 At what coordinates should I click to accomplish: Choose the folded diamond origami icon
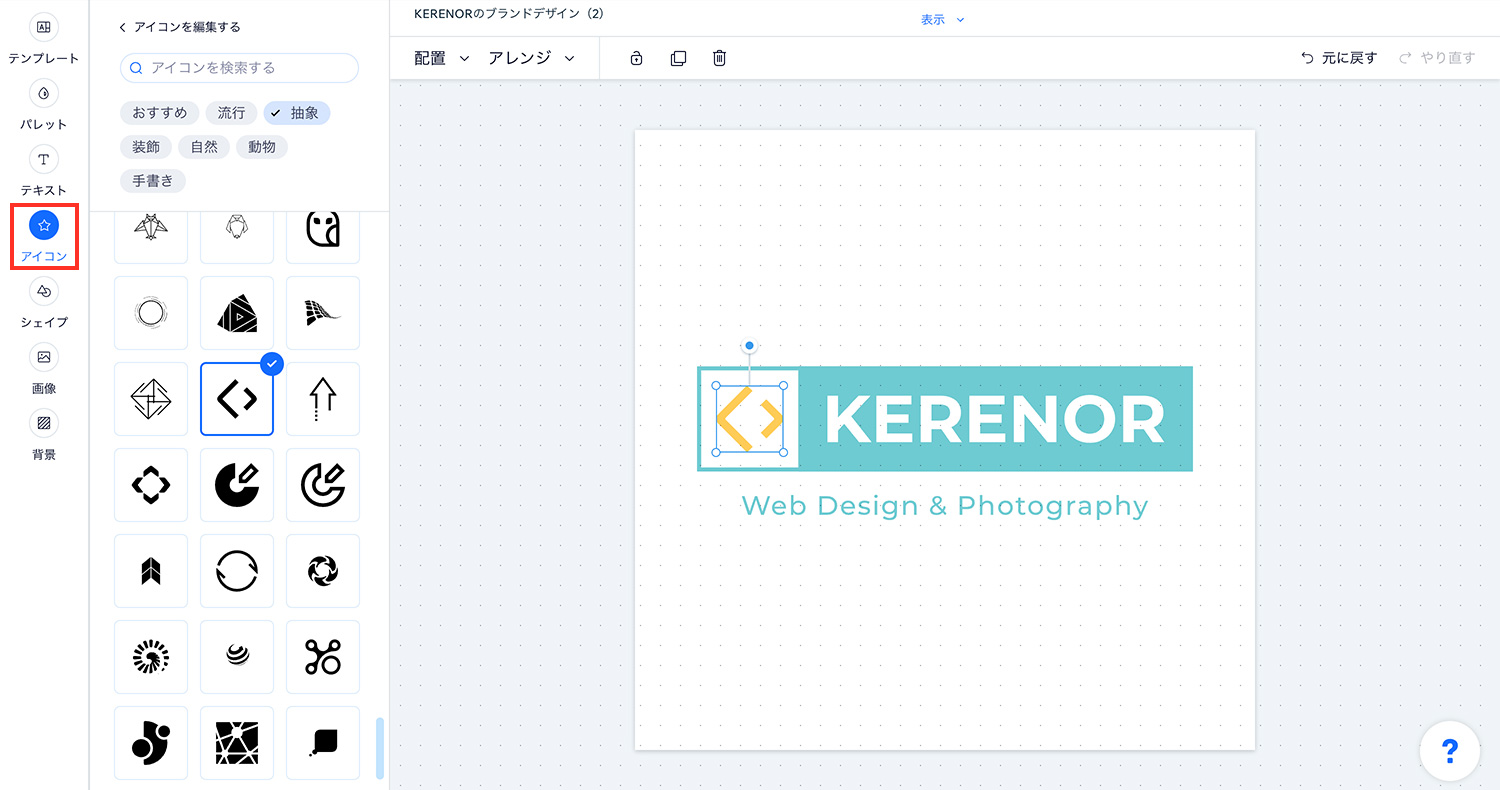[151, 399]
